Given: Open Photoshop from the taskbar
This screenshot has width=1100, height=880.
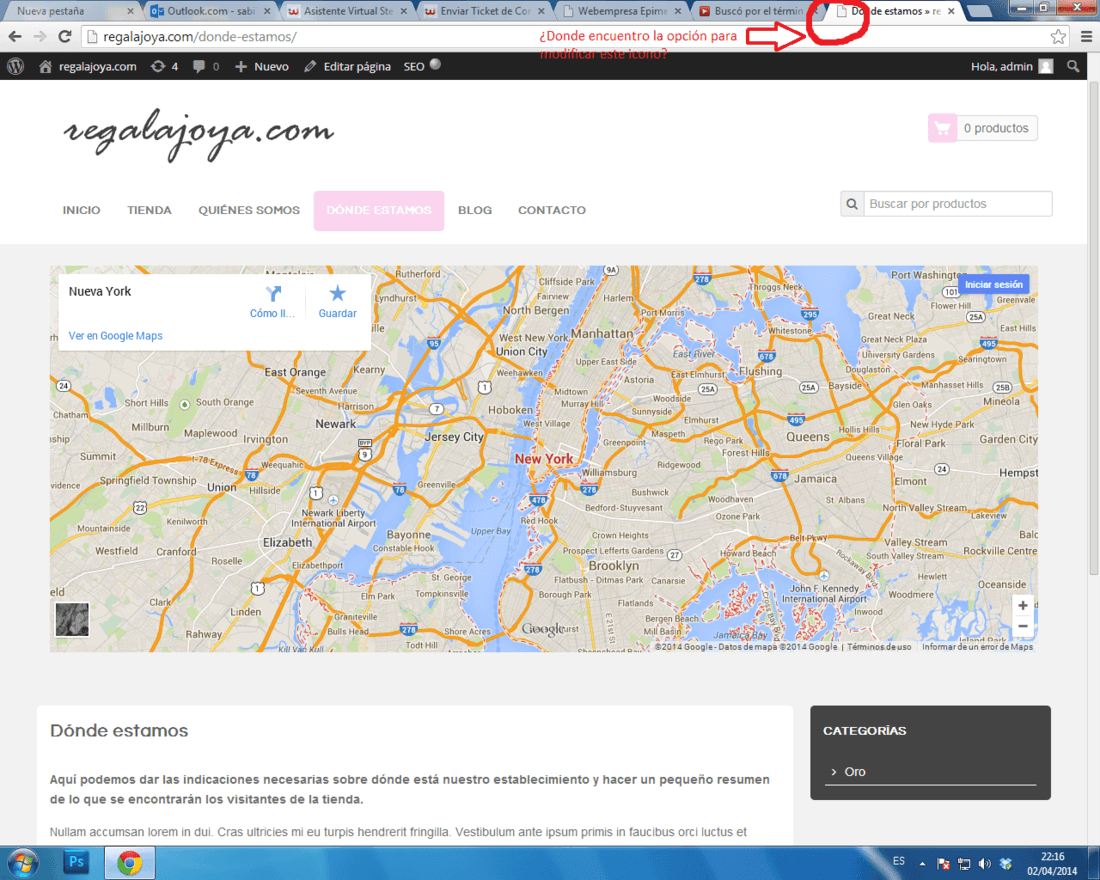Looking at the screenshot, I should click(76, 862).
